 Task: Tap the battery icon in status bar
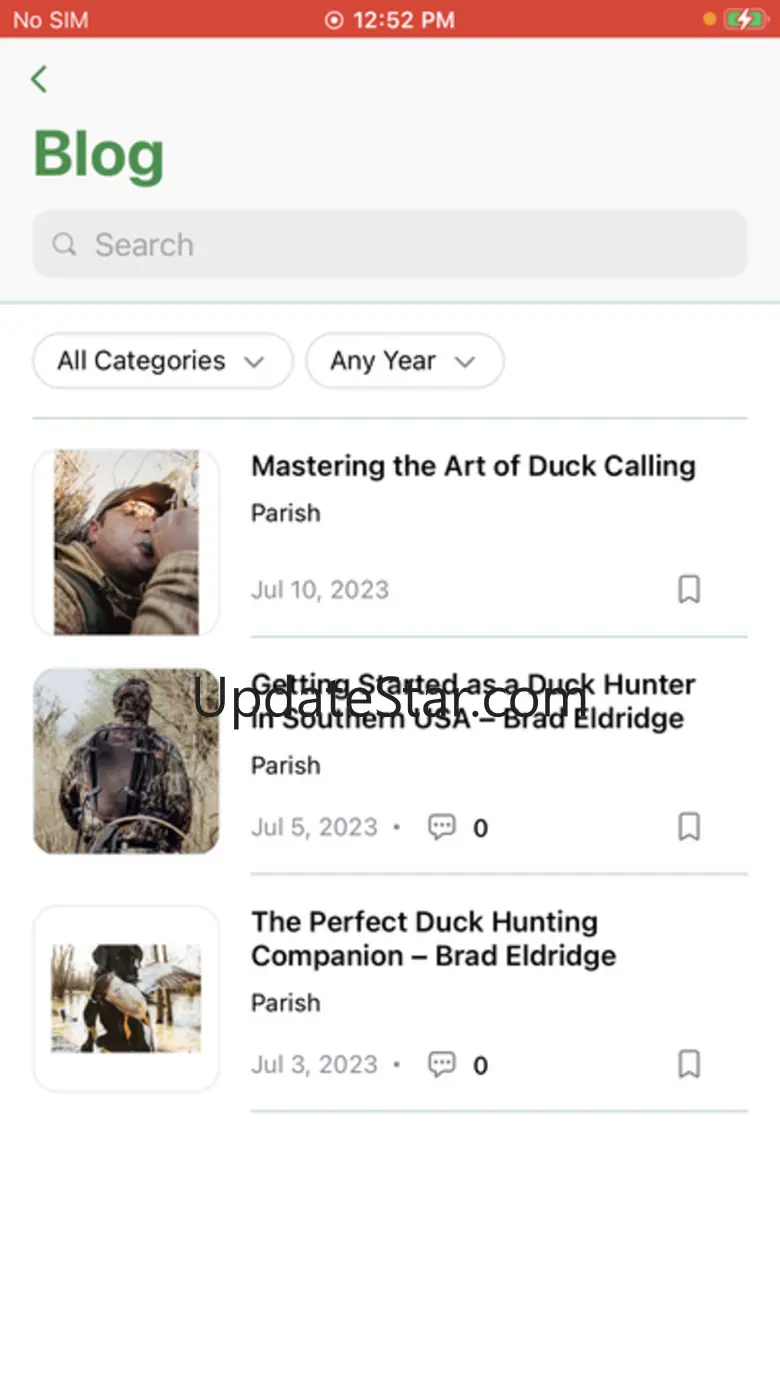click(x=744, y=19)
